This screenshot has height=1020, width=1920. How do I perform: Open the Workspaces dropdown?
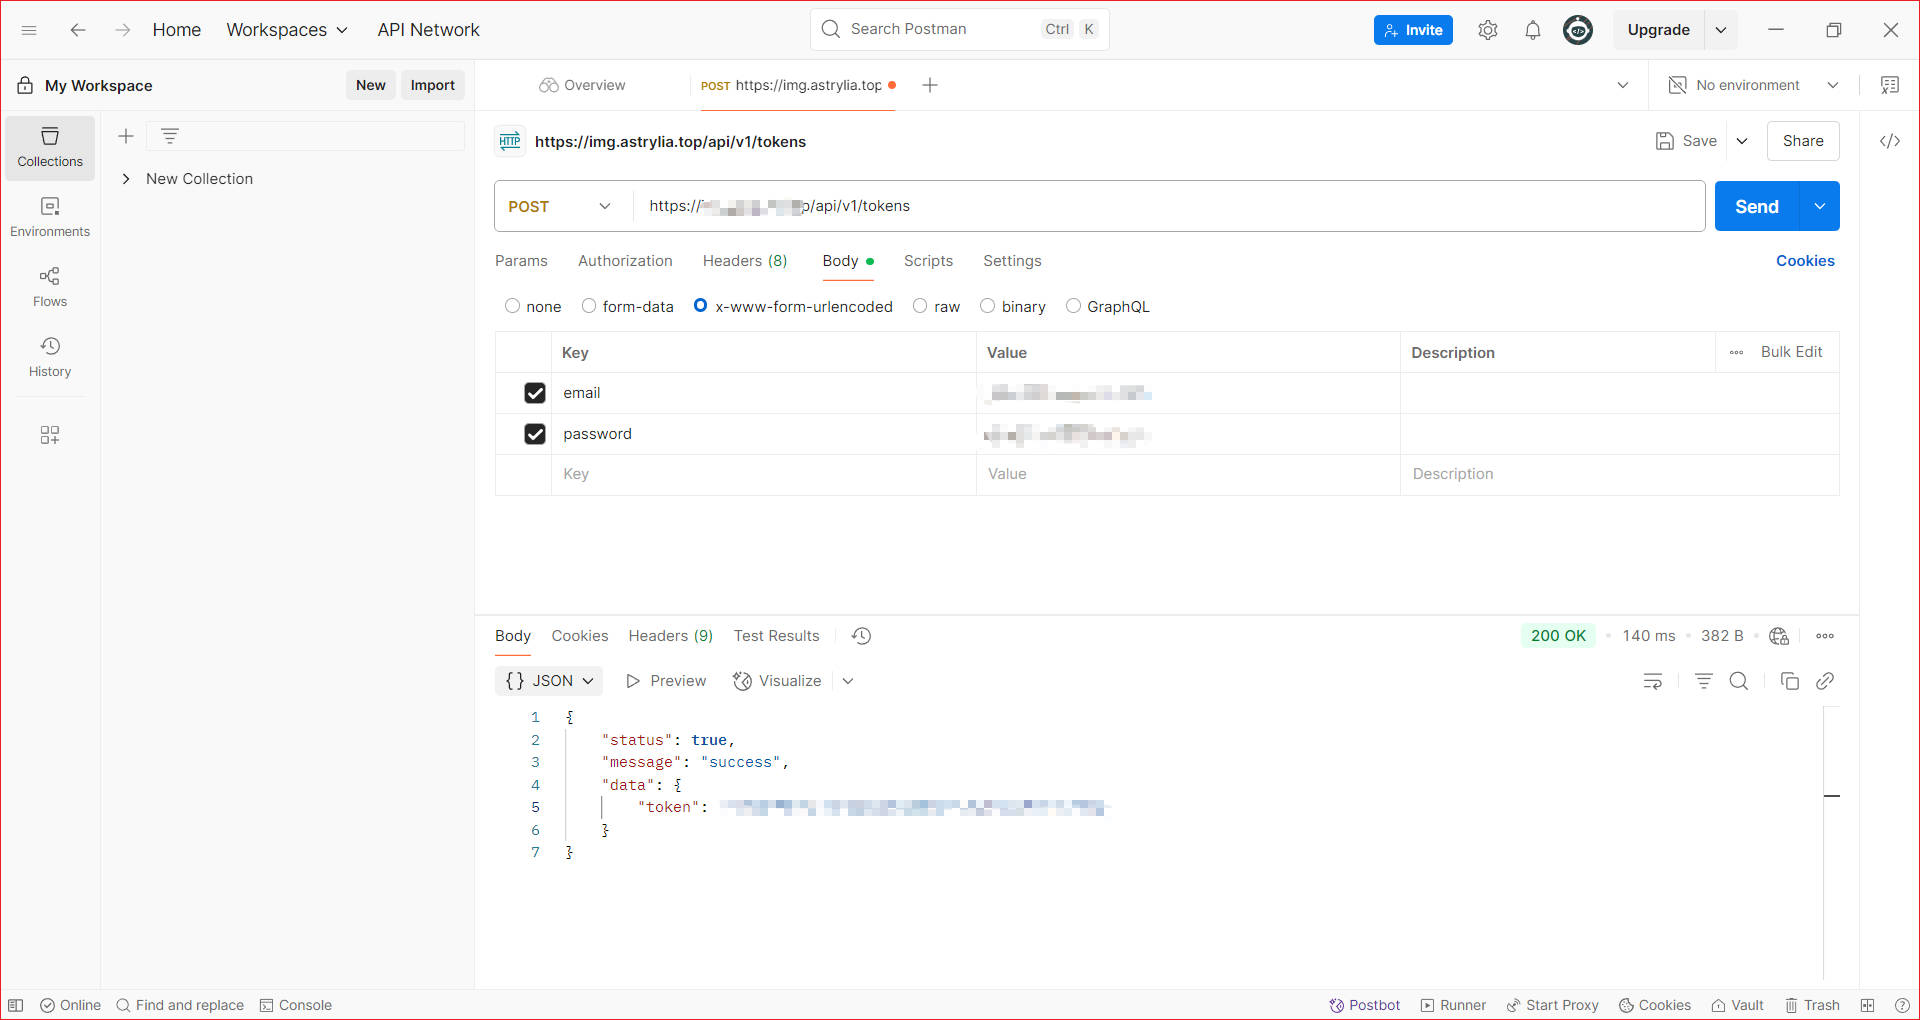pyautogui.click(x=287, y=30)
